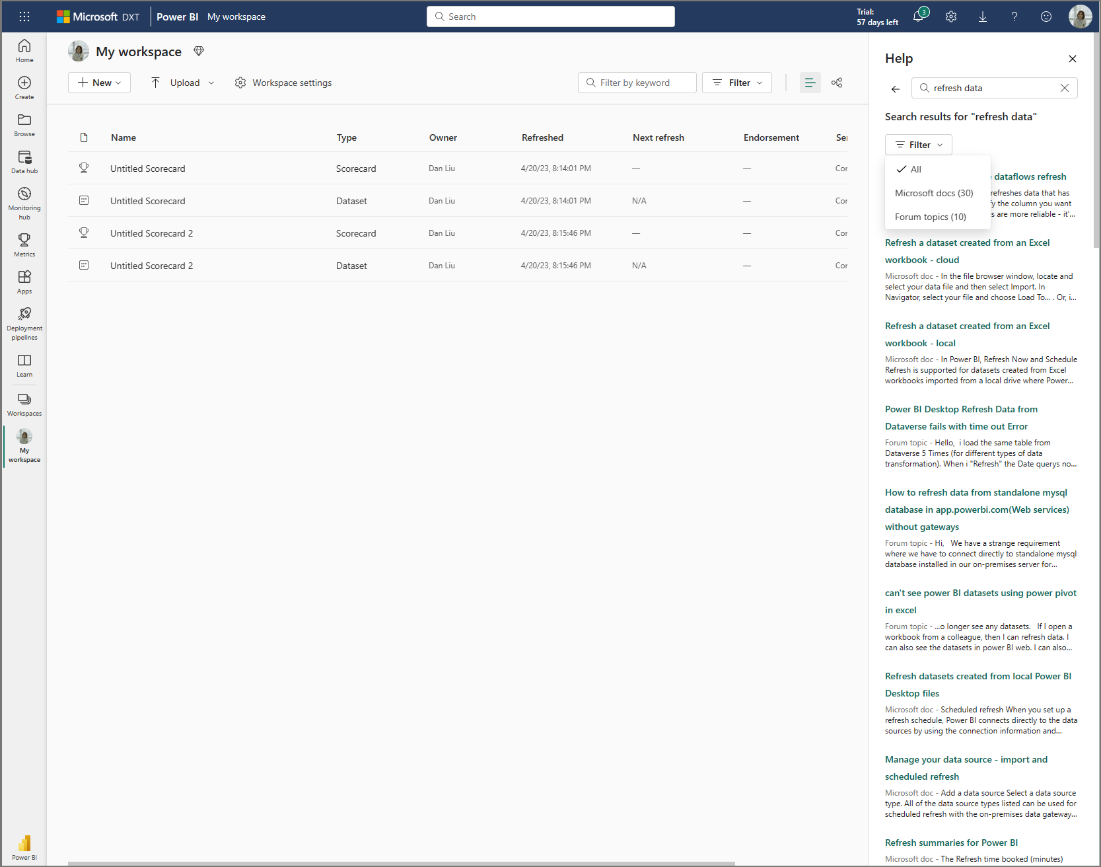Click the Power BI title in header
Image resolution: width=1101 pixels, height=867 pixels.
coord(177,17)
